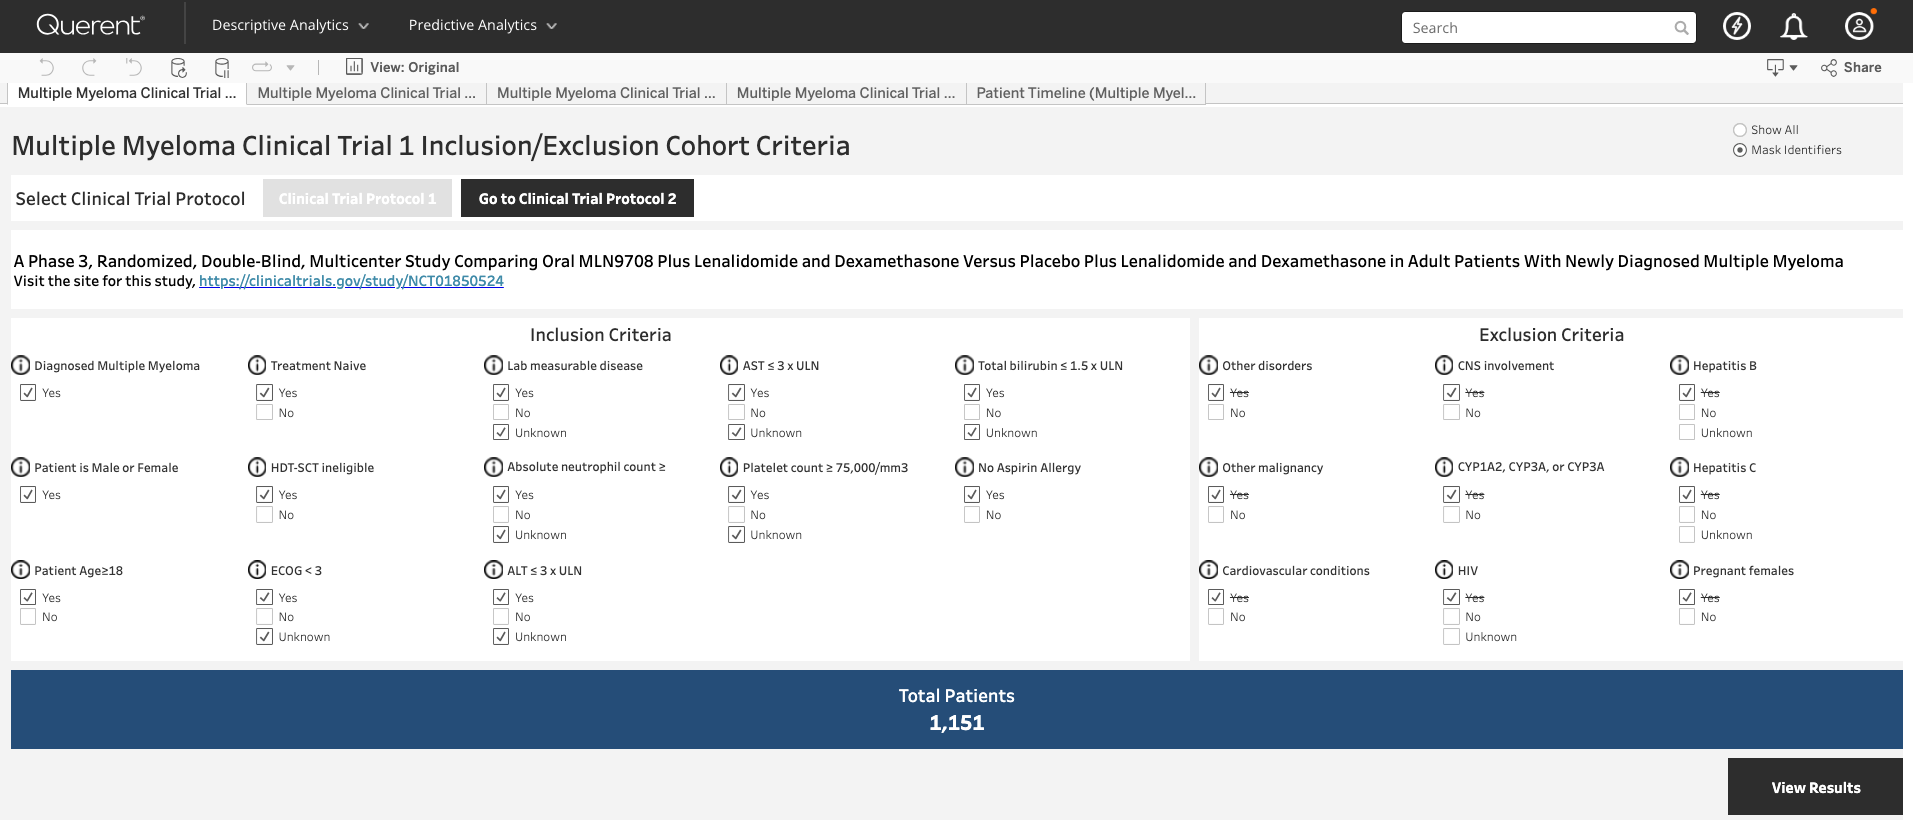Click the Replay animation icon
1913x820 pixels.
(x=262, y=67)
